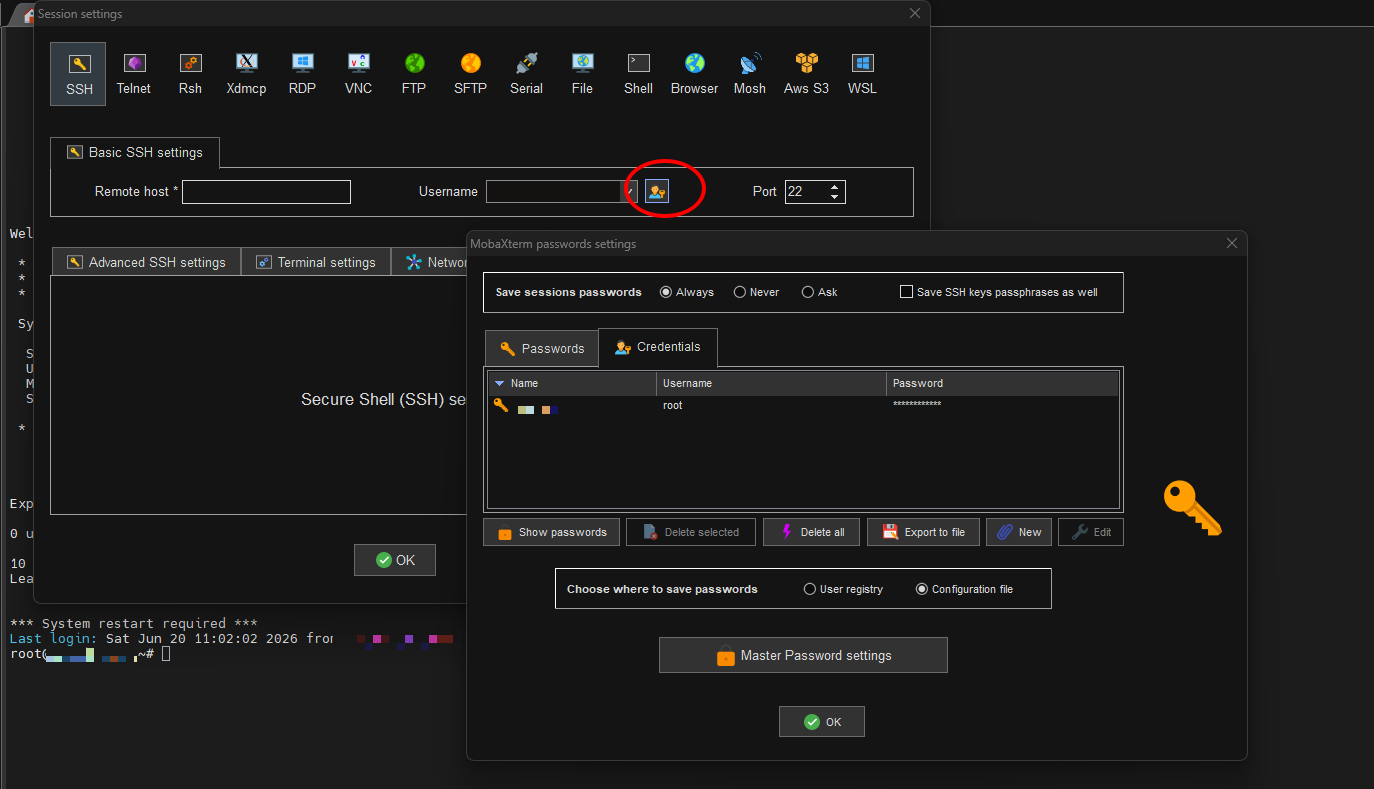Open the Username dropdown arrow

point(631,191)
